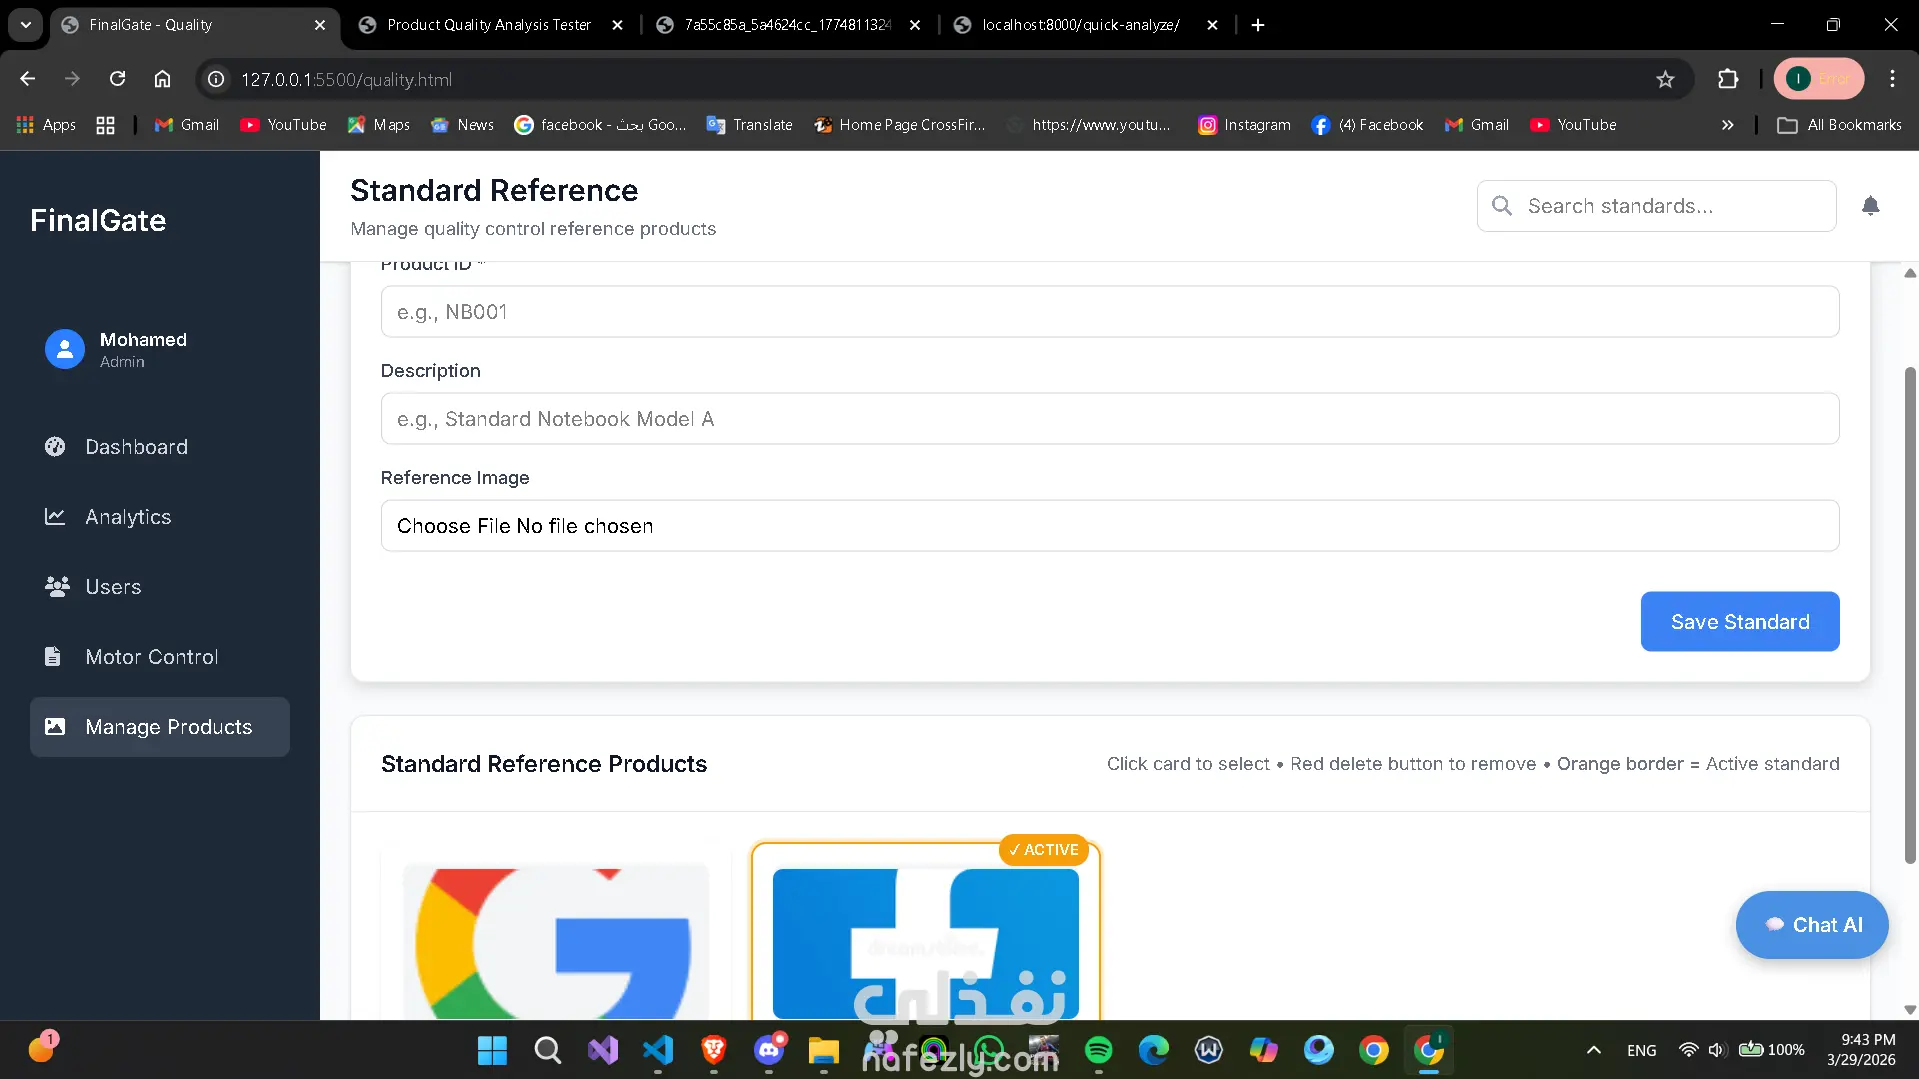Open the Wi-Fi network status icon
This screenshot has width=1919, height=1079.
coord(1688,1050)
